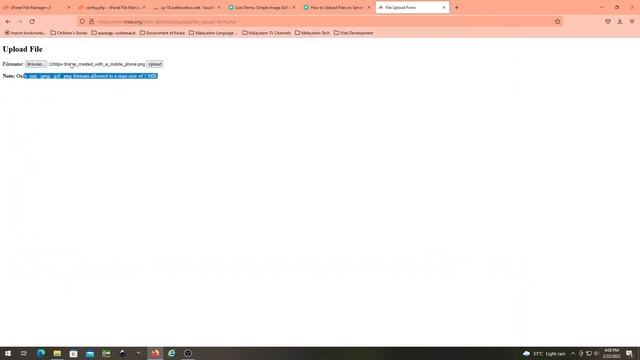
Task: Click the browser forward arrow
Action: (x=20, y=21)
